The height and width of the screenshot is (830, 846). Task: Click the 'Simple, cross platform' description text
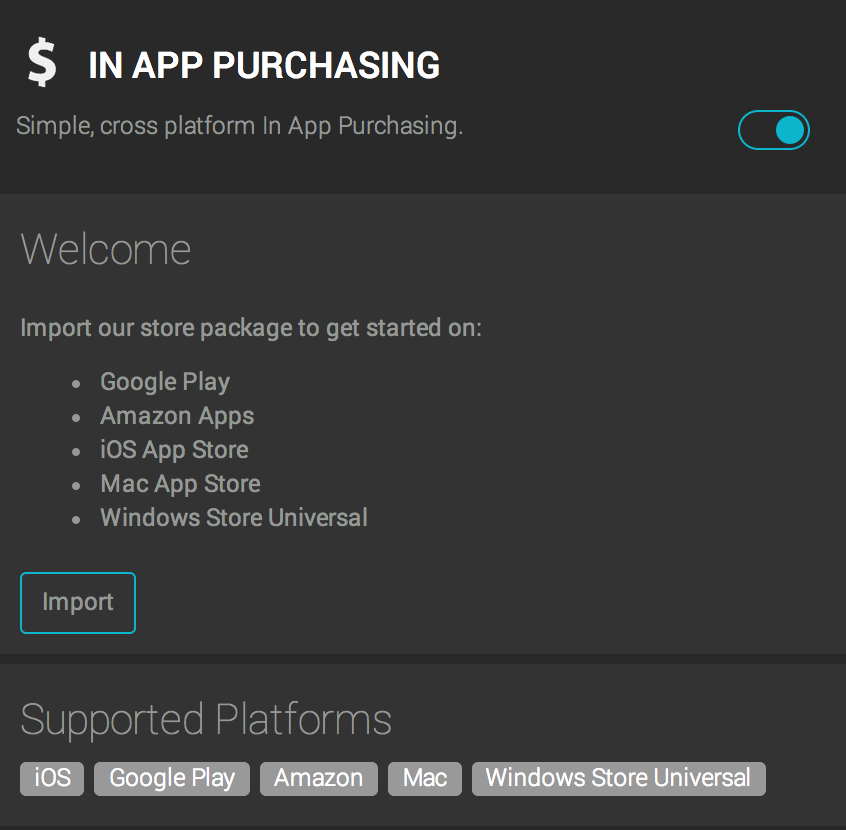click(240, 126)
